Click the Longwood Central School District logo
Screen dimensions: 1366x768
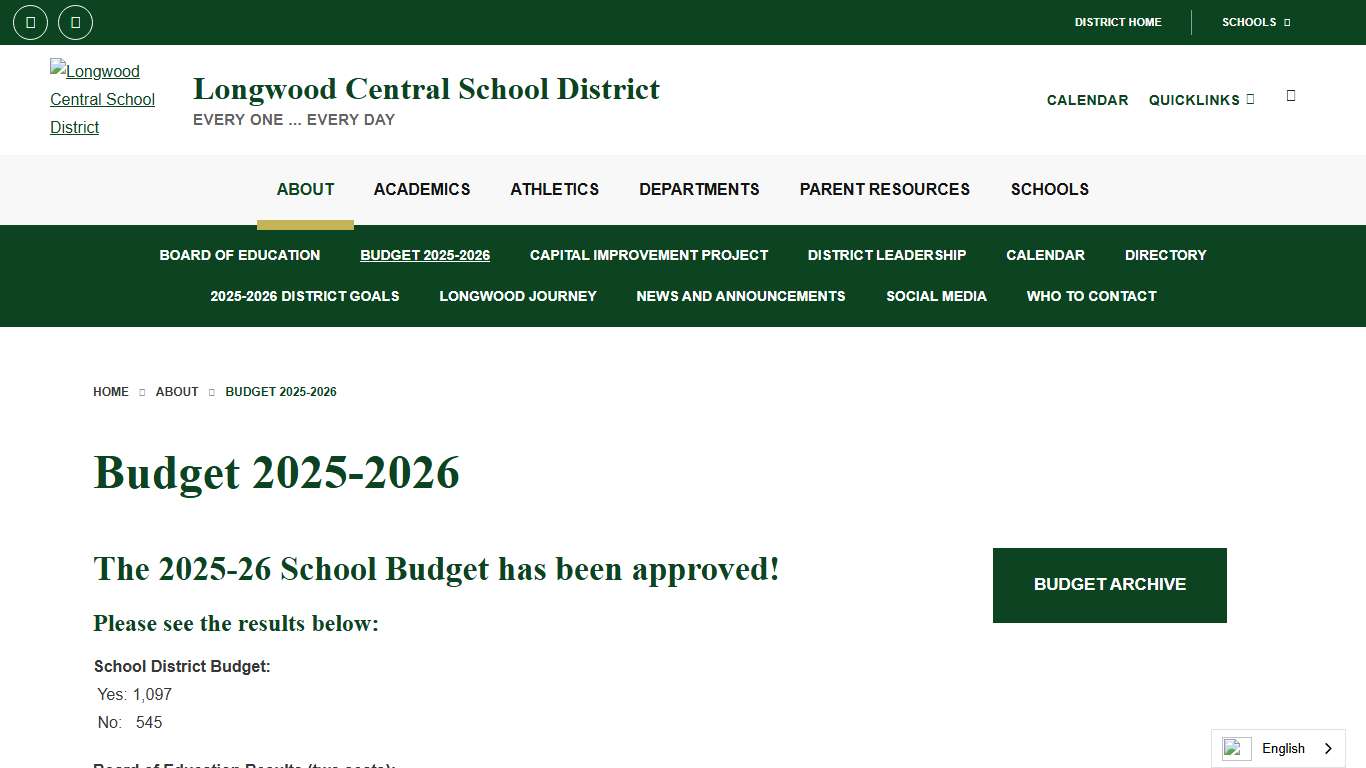point(103,99)
